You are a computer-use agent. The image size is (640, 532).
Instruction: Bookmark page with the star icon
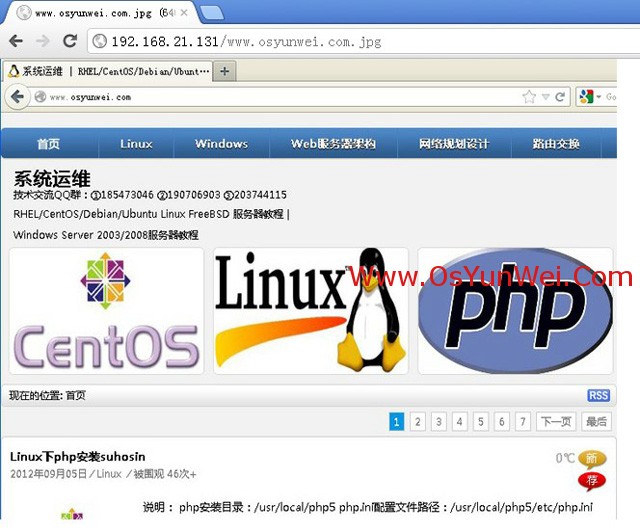point(529,97)
